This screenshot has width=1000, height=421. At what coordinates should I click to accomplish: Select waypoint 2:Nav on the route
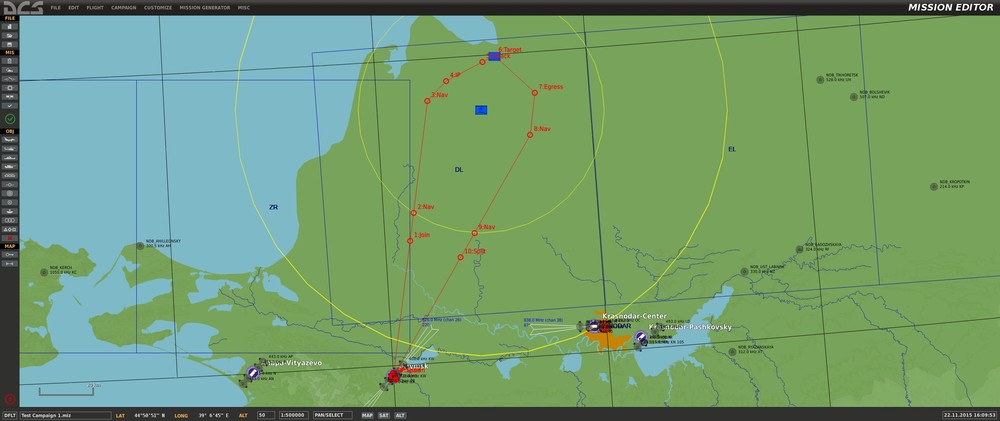pos(413,213)
